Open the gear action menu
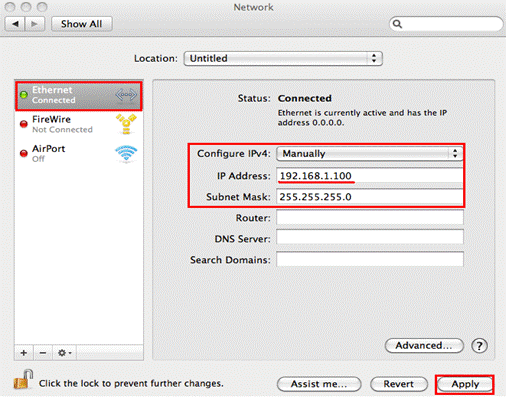The height and width of the screenshot is (397, 506). [x=64, y=353]
